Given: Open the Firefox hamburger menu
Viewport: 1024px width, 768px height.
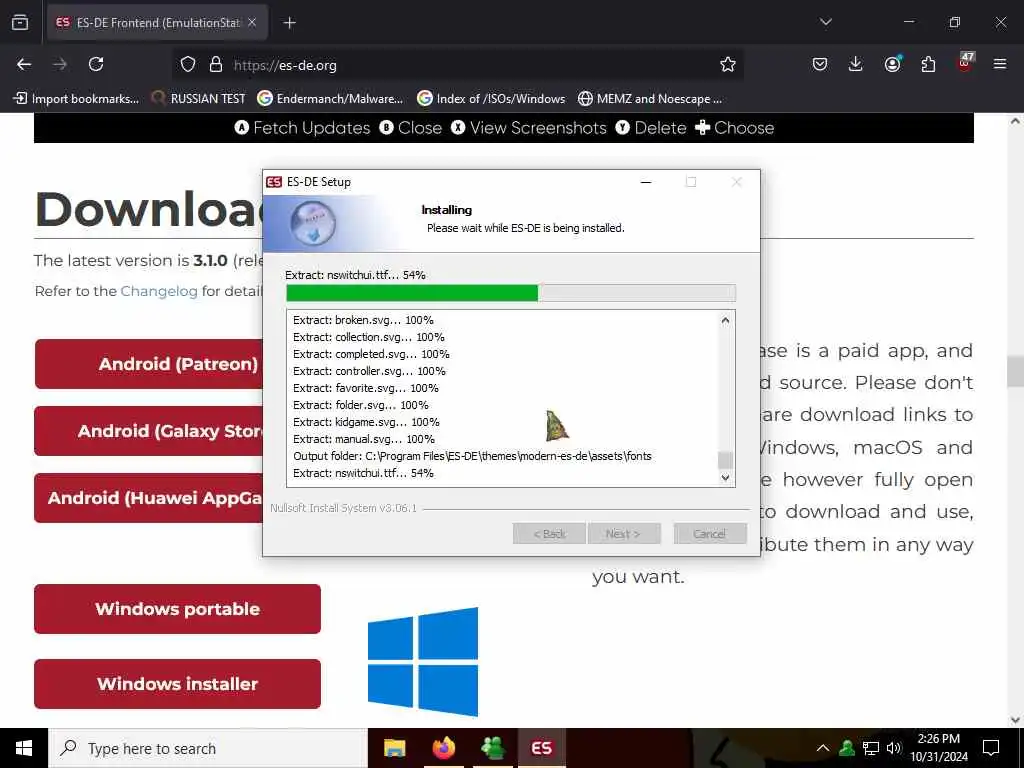Looking at the screenshot, I should click(1000, 64).
